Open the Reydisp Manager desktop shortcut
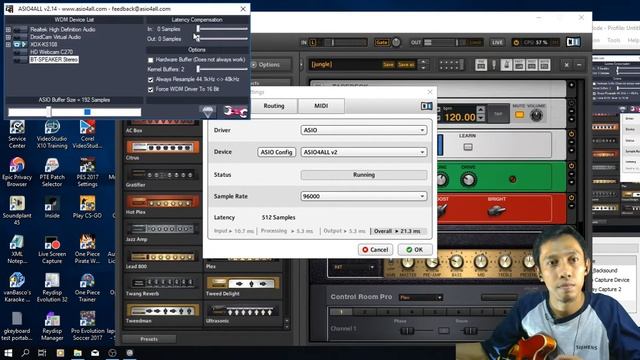Image resolution: width=640 pixels, height=360 pixels. (x=52, y=326)
